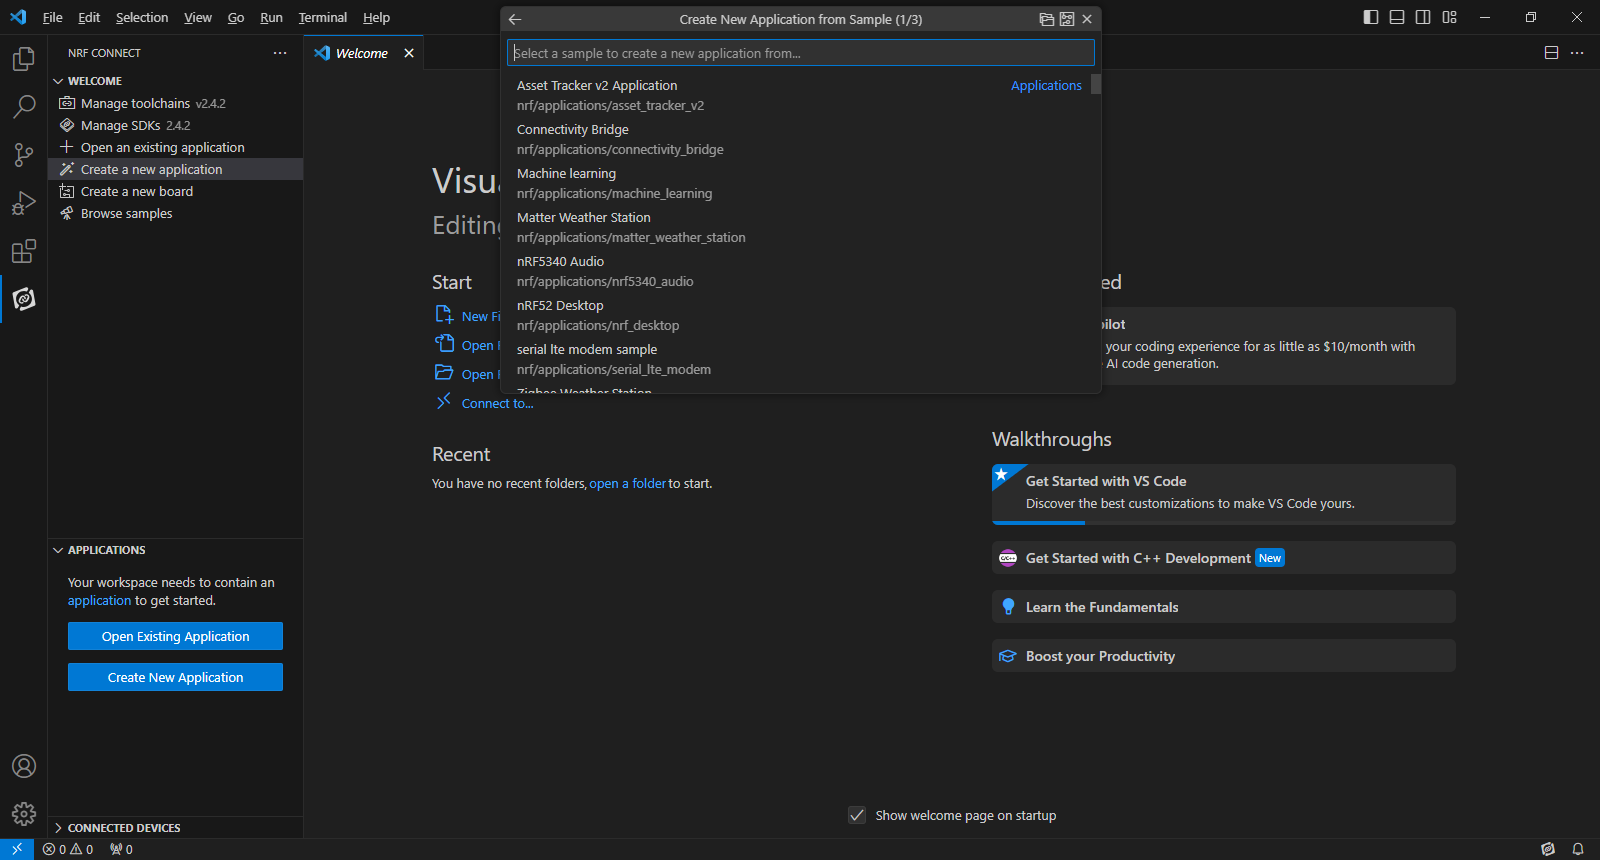Open the Accounts icon

pos(23,766)
